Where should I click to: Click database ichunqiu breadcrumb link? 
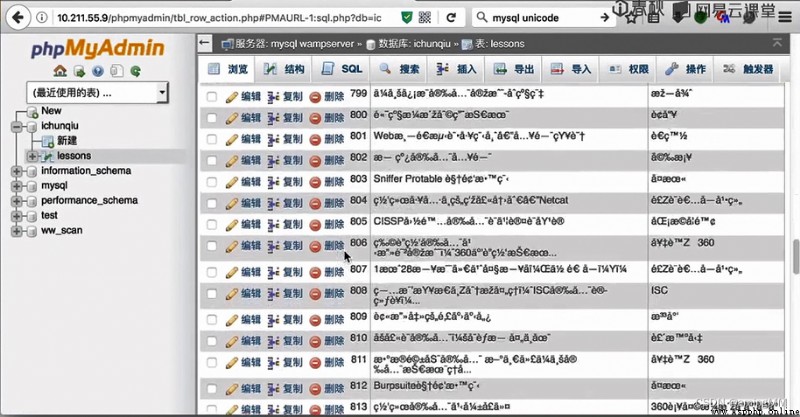tap(414, 44)
